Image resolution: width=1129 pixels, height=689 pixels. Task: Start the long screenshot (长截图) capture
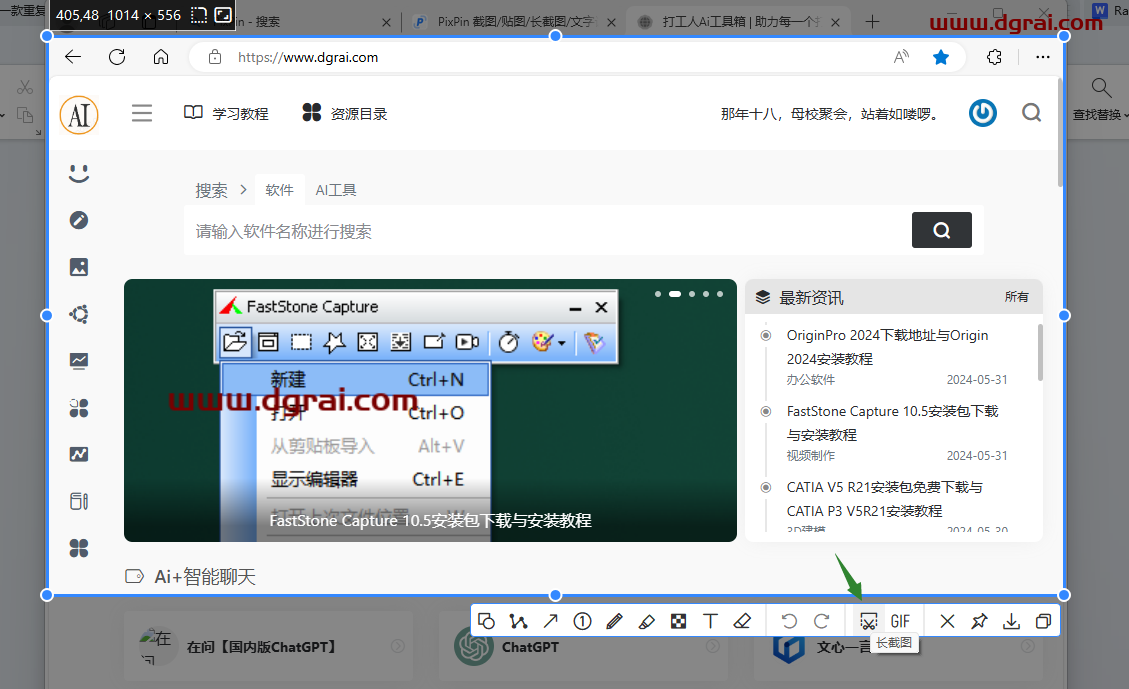869,621
